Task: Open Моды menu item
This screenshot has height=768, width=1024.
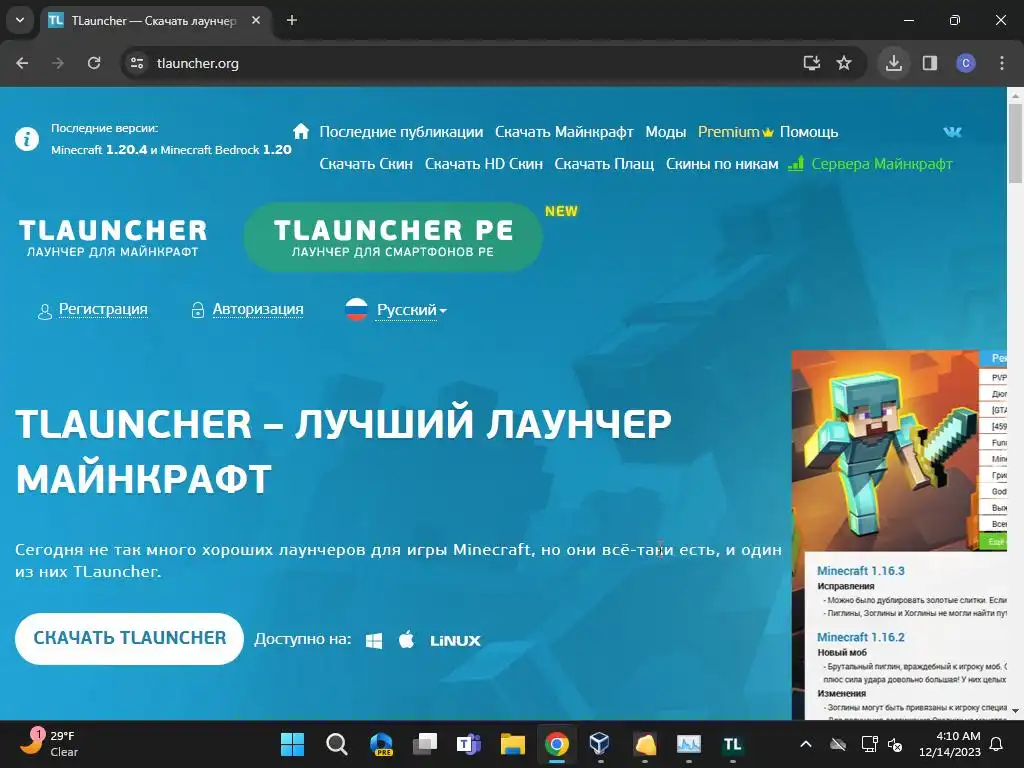Action: coord(665,132)
